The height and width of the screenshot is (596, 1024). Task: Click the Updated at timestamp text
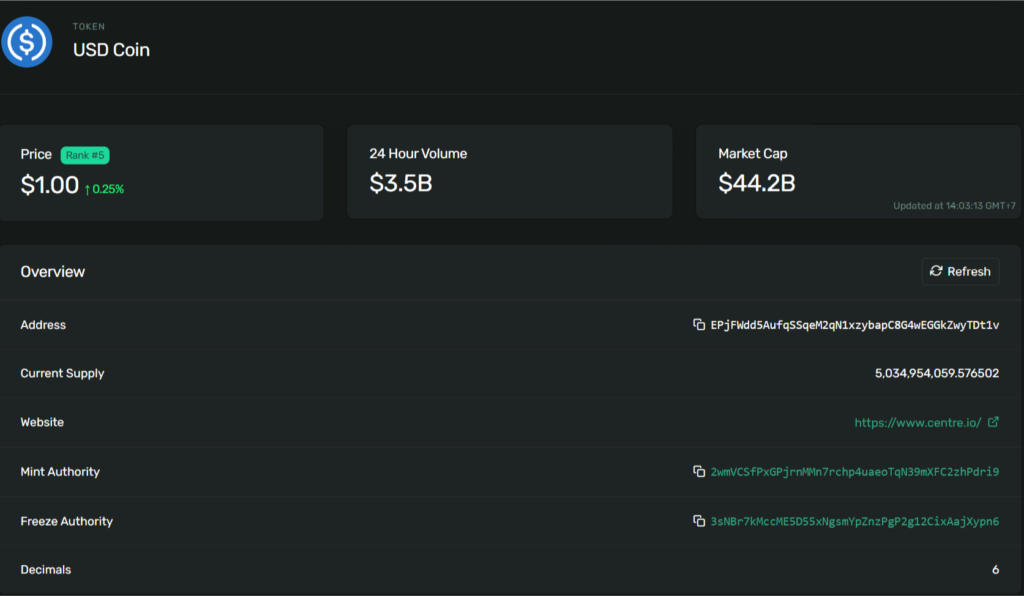[x=954, y=206]
